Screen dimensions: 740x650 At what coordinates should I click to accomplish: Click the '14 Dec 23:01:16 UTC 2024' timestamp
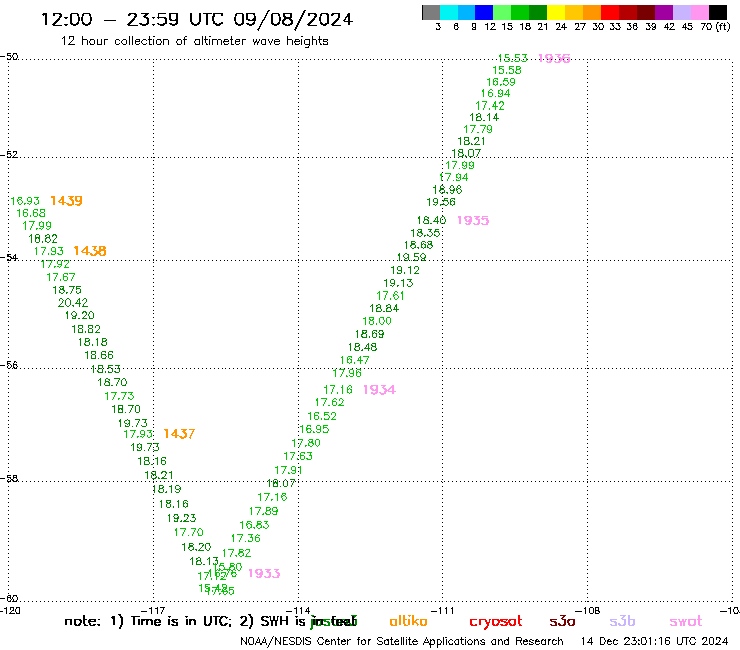[655, 641]
